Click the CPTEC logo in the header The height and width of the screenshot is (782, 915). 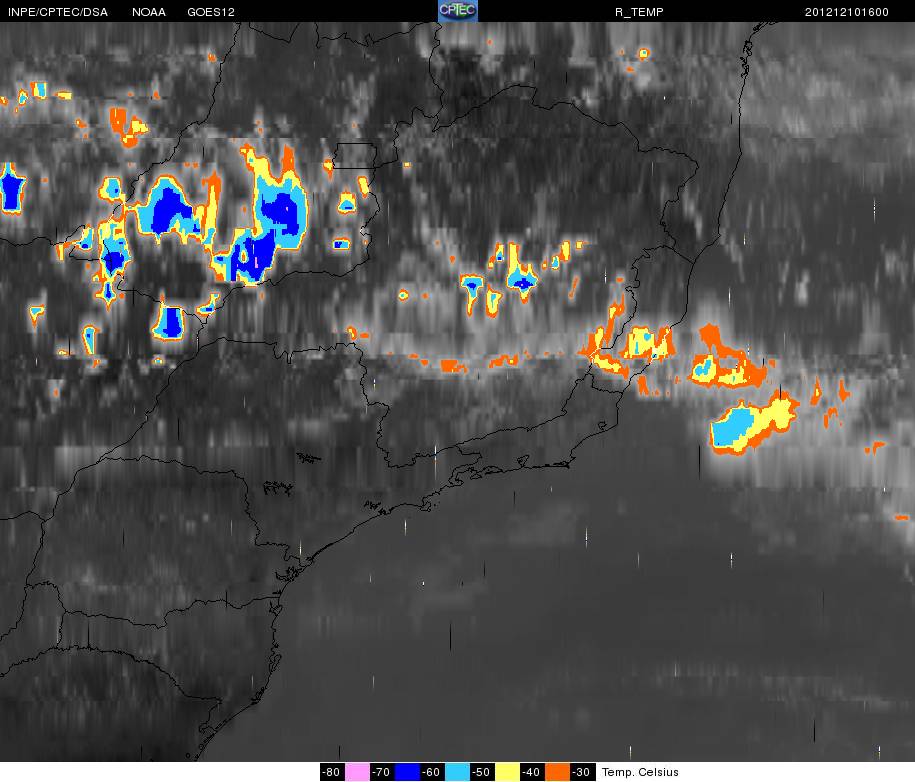pos(458,11)
